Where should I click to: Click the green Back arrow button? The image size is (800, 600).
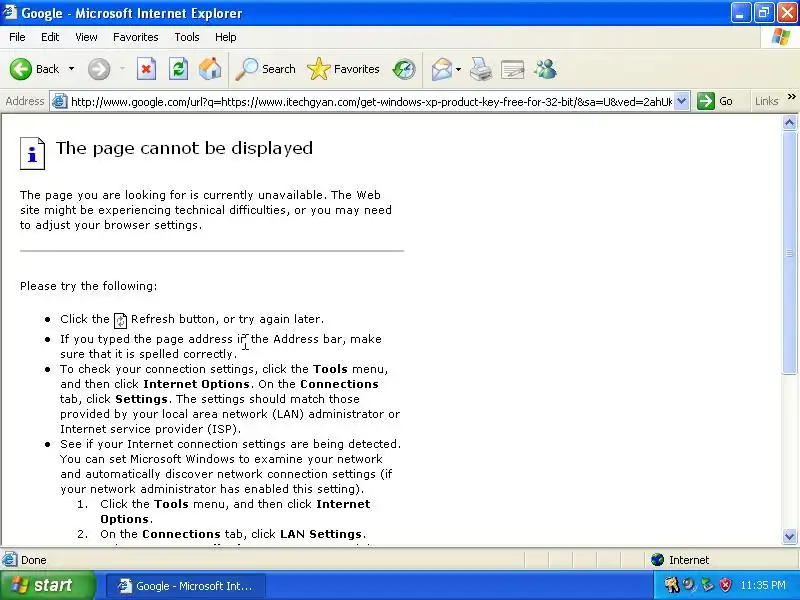[x=21, y=69]
